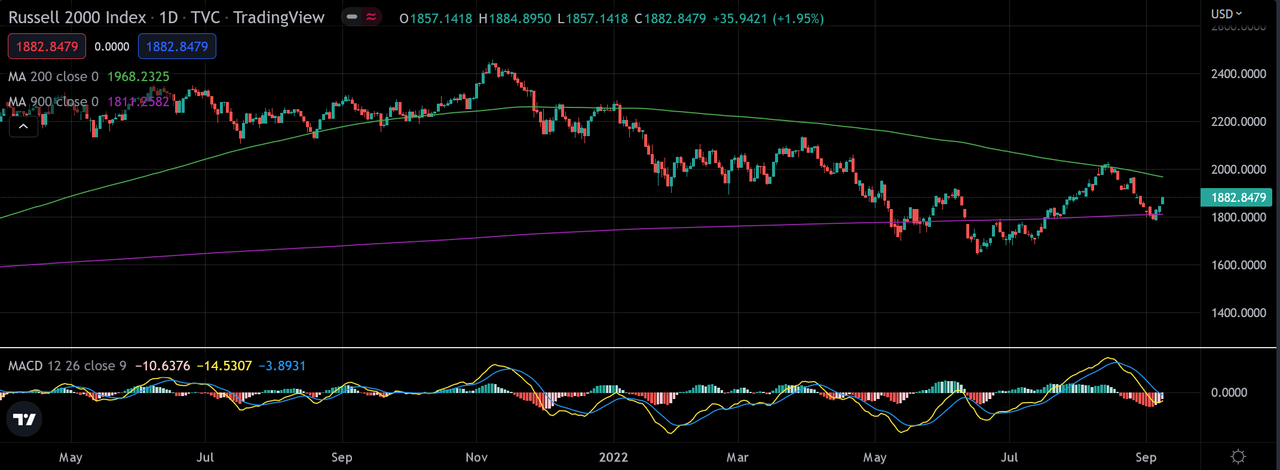Click the blue 1882.8479 buy price button
1280x470 pixels.
(x=179, y=46)
